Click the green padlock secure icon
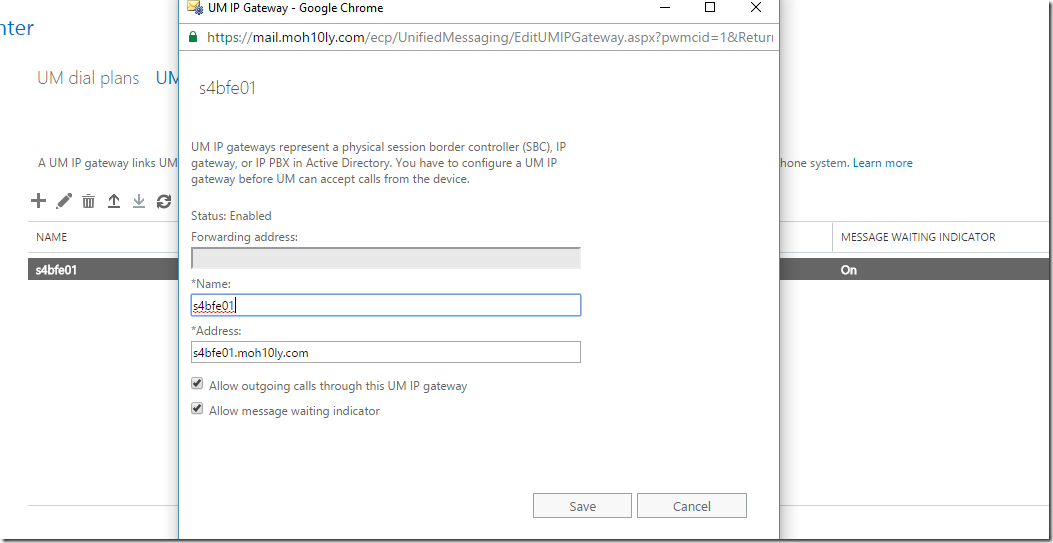1053x543 pixels. point(193,37)
